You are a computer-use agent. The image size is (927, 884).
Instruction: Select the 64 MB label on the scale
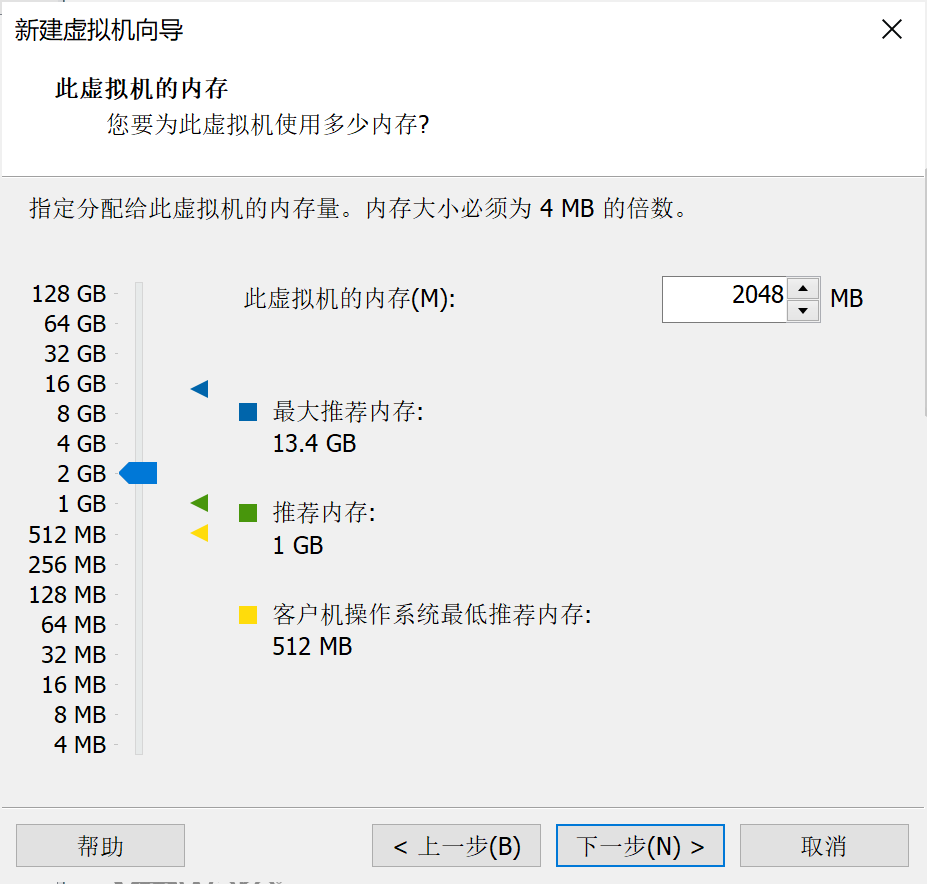pos(74,624)
